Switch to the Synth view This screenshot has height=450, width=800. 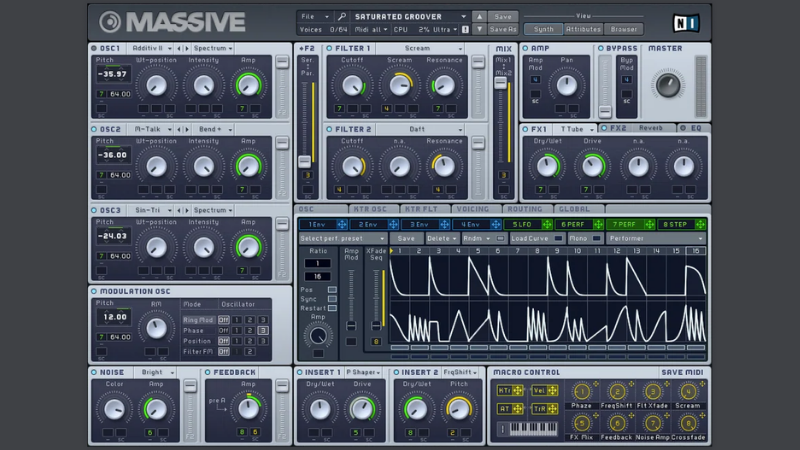point(543,29)
